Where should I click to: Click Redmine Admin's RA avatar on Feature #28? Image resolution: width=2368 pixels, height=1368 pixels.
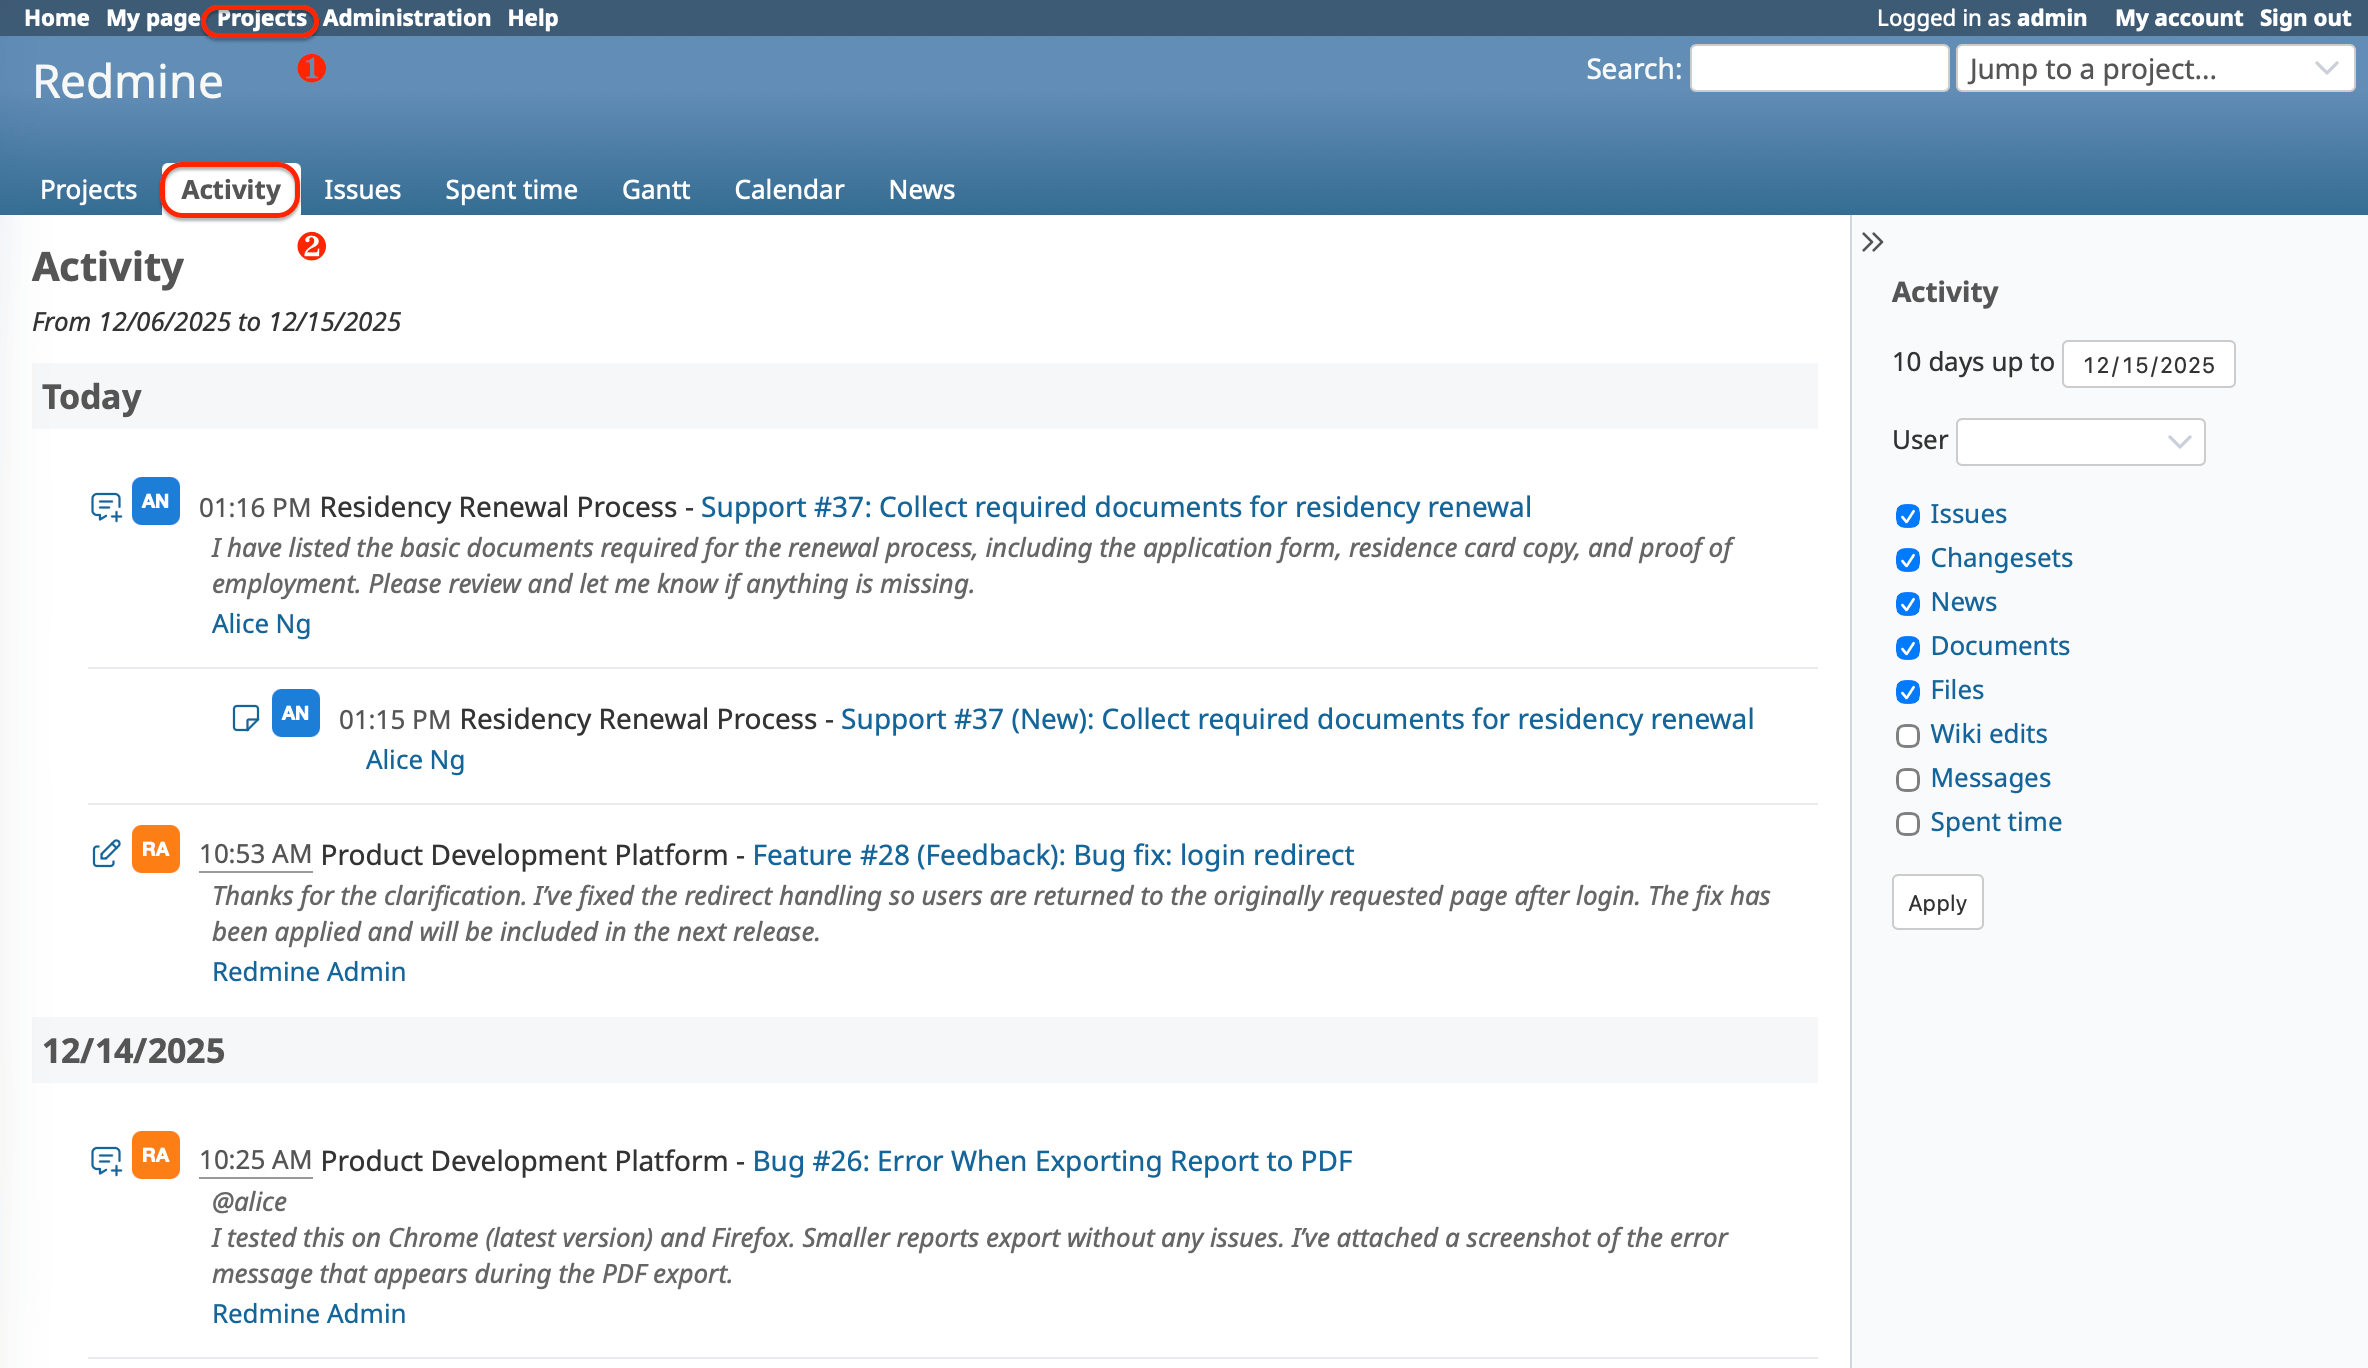156,849
